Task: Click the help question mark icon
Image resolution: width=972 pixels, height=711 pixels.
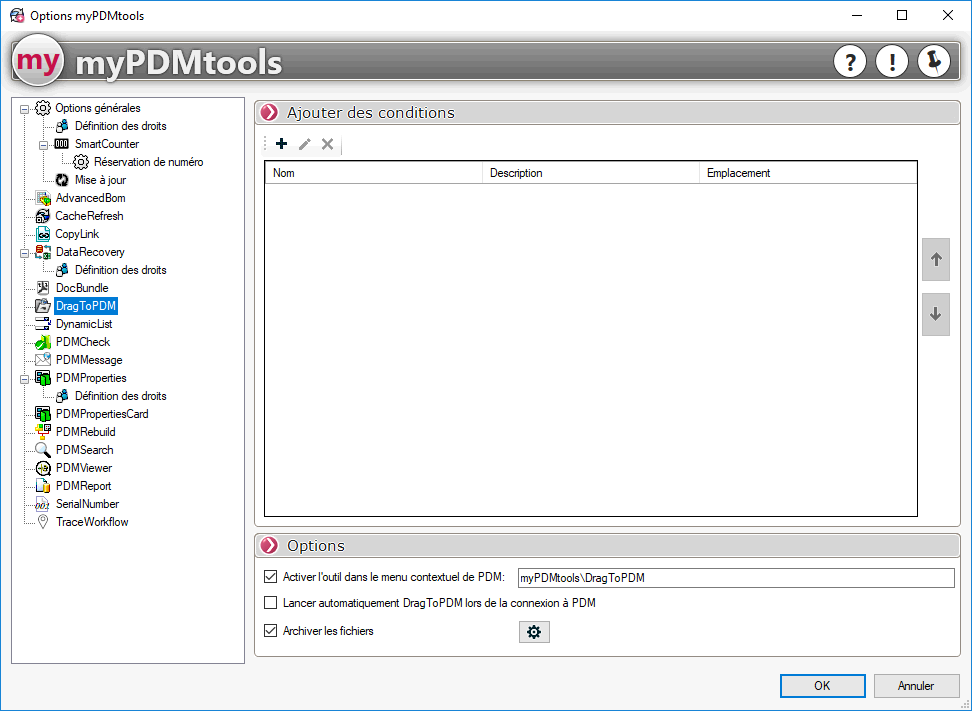Action: tap(850, 62)
